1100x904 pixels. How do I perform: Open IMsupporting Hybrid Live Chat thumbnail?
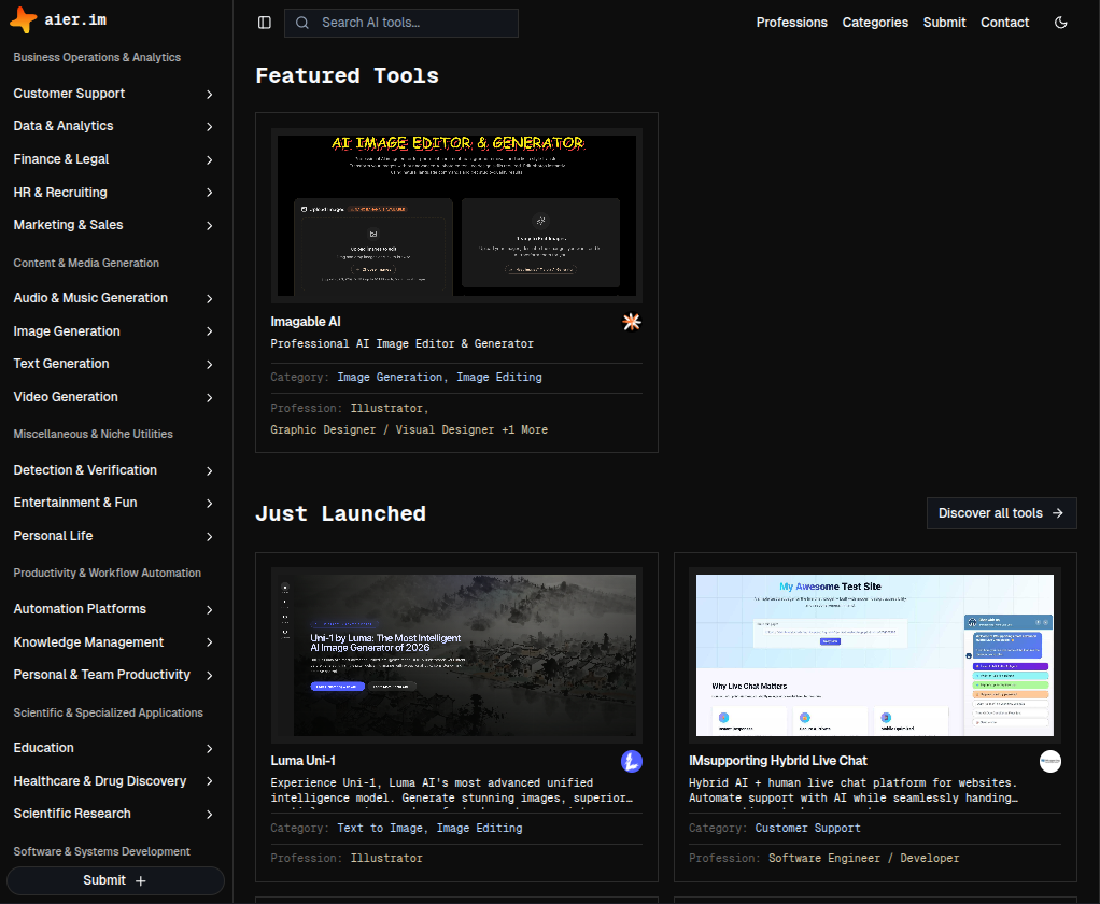[x=875, y=655]
